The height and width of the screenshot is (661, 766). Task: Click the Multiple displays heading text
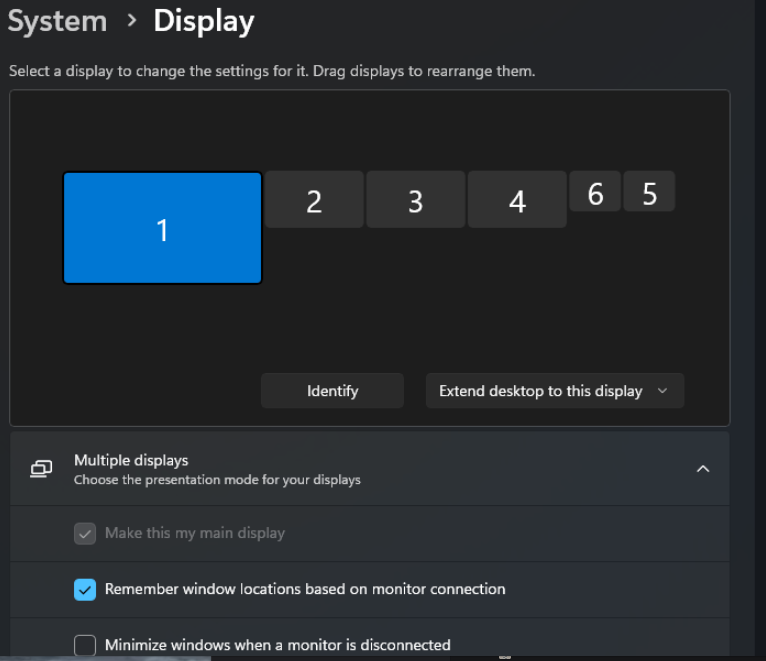coord(131,460)
